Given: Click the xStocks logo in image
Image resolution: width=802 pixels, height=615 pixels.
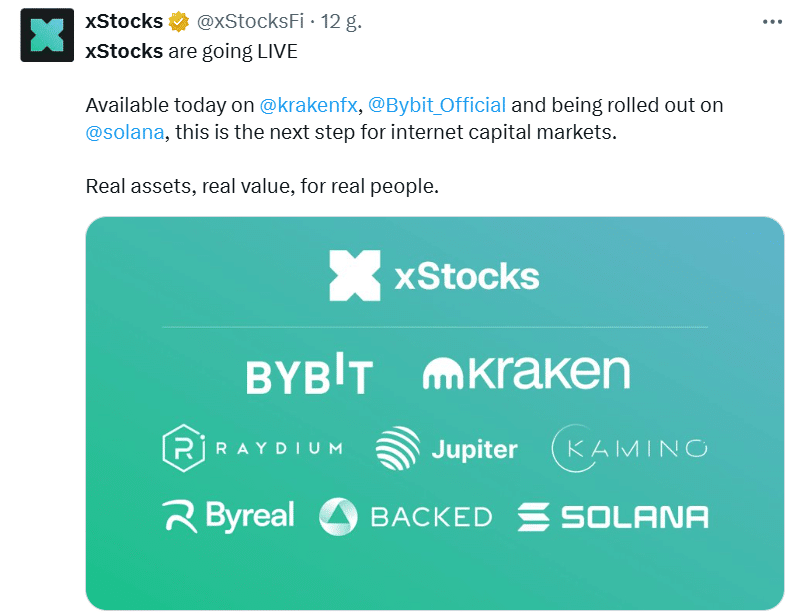Looking at the screenshot, I should (434, 276).
